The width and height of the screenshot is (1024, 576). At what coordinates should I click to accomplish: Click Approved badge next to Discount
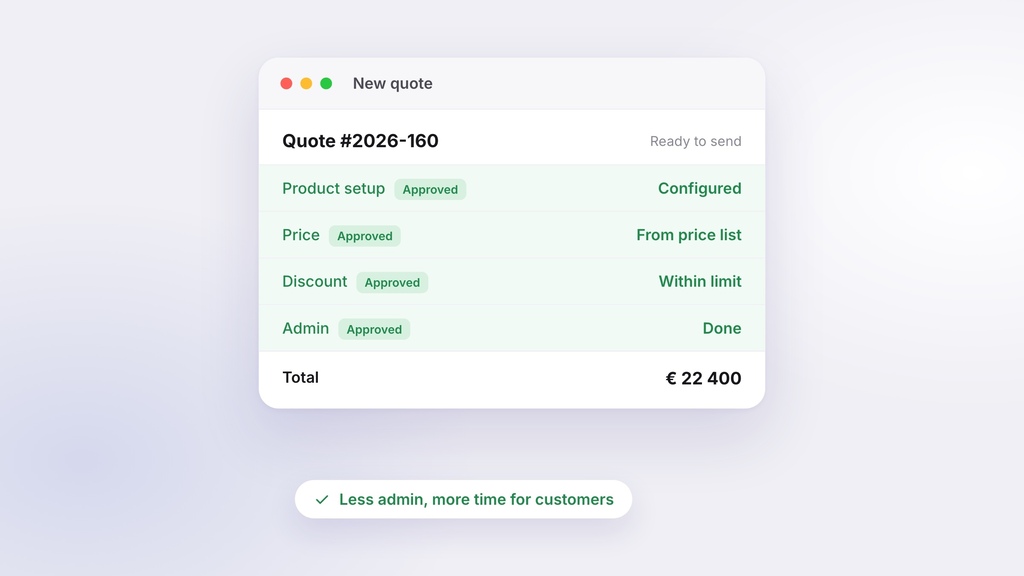point(392,282)
